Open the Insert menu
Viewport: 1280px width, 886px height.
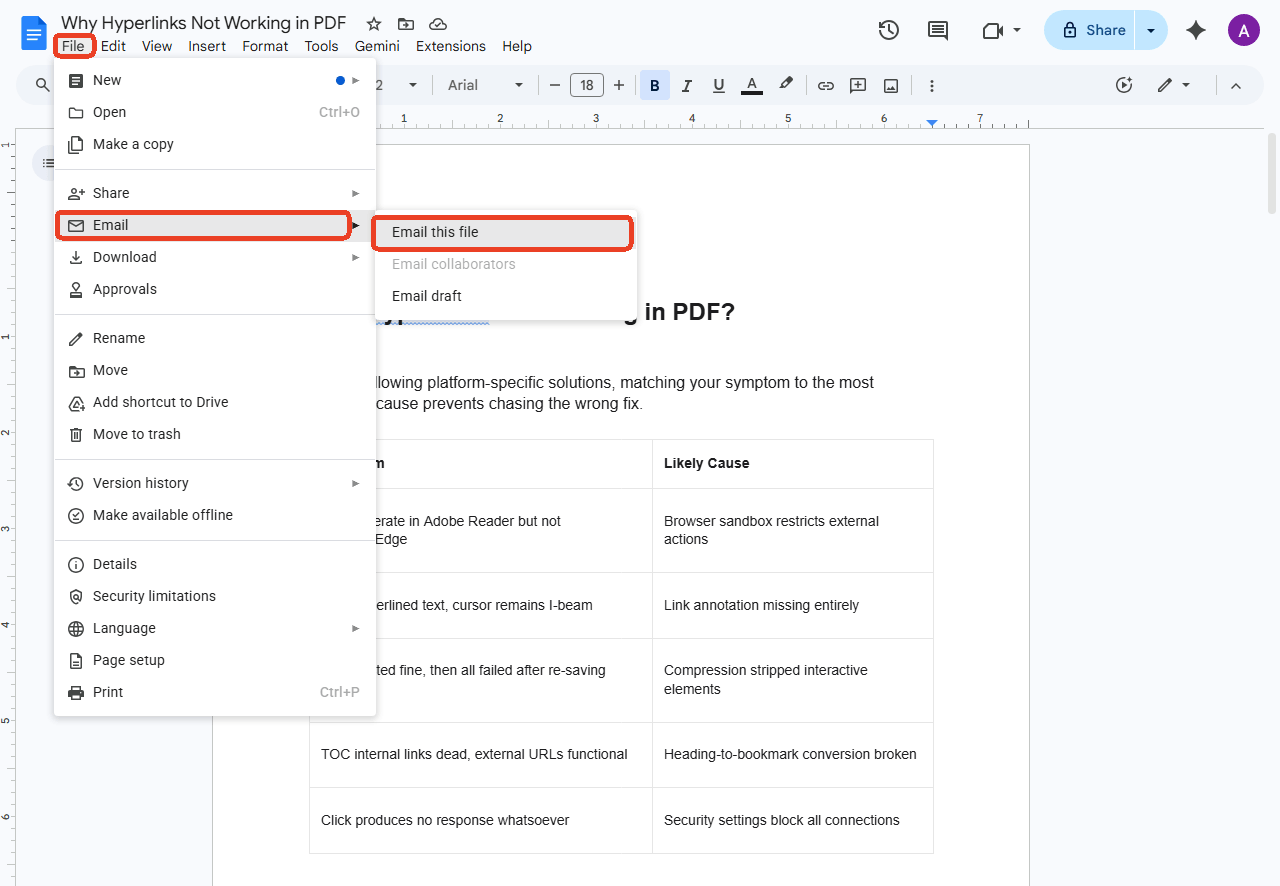point(207,46)
